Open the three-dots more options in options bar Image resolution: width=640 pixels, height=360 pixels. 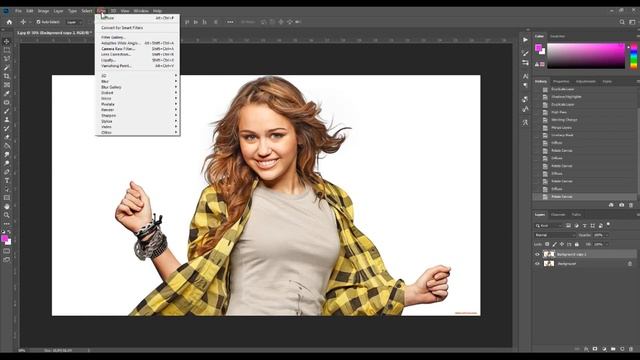230,22
